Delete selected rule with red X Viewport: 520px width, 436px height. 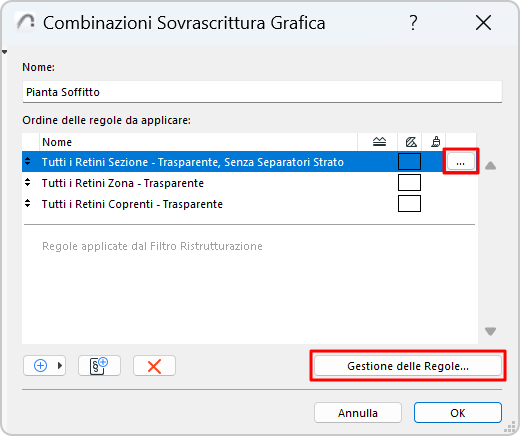tap(154, 366)
